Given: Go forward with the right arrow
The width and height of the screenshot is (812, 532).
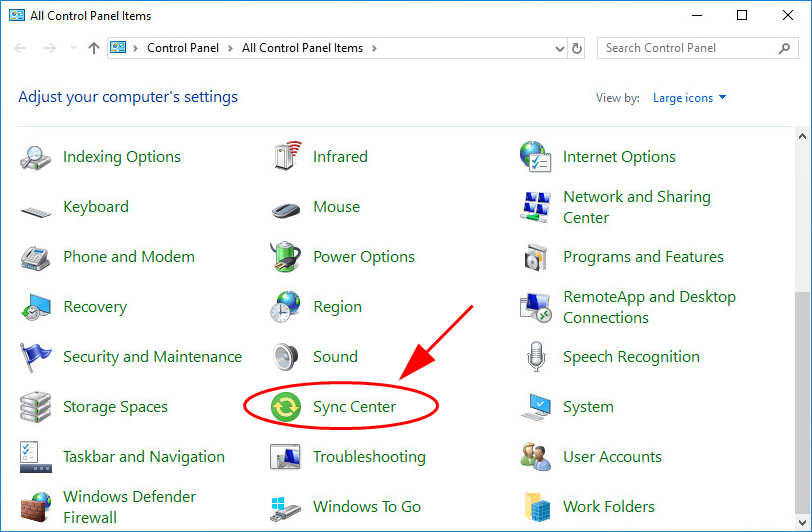Looking at the screenshot, I should [x=50, y=48].
